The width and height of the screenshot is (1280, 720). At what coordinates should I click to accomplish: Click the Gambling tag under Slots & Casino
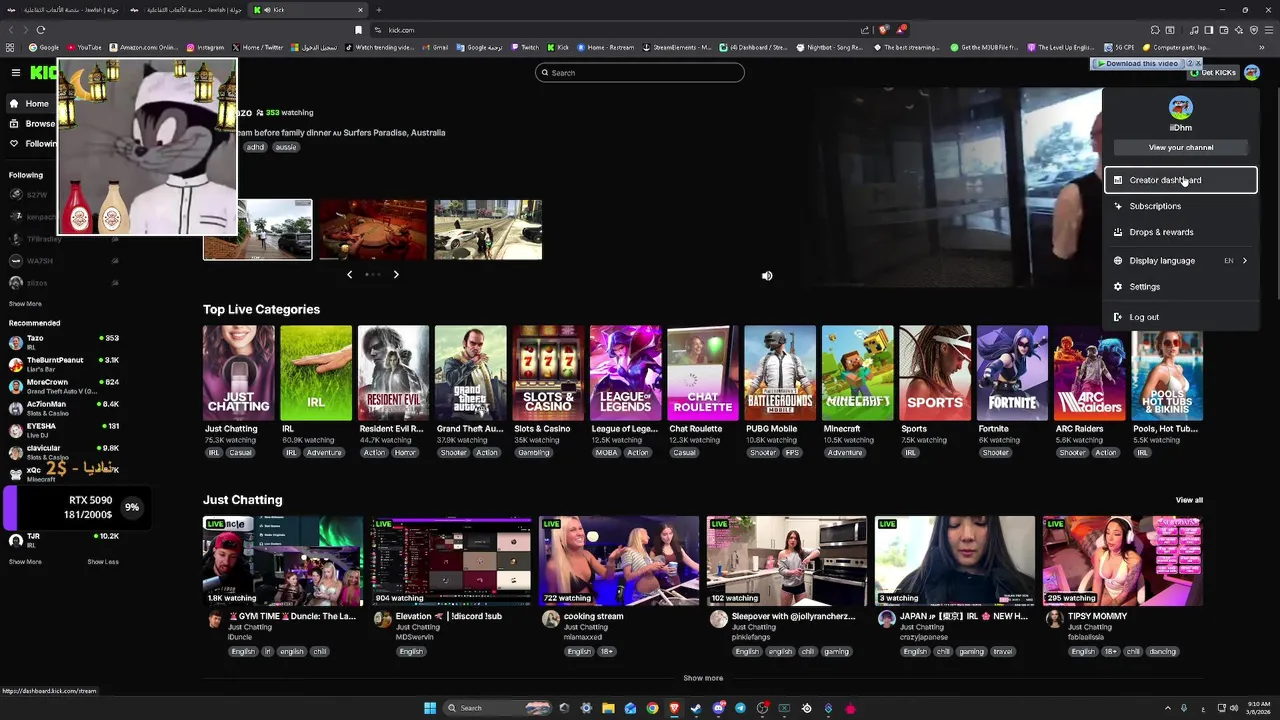tap(534, 453)
